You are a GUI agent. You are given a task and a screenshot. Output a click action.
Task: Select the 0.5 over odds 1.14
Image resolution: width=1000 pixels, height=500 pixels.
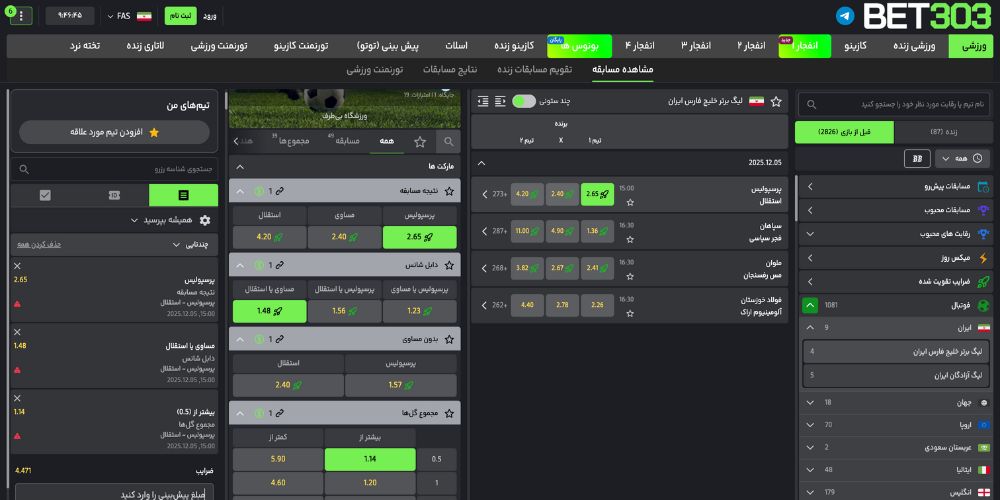(369, 460)
